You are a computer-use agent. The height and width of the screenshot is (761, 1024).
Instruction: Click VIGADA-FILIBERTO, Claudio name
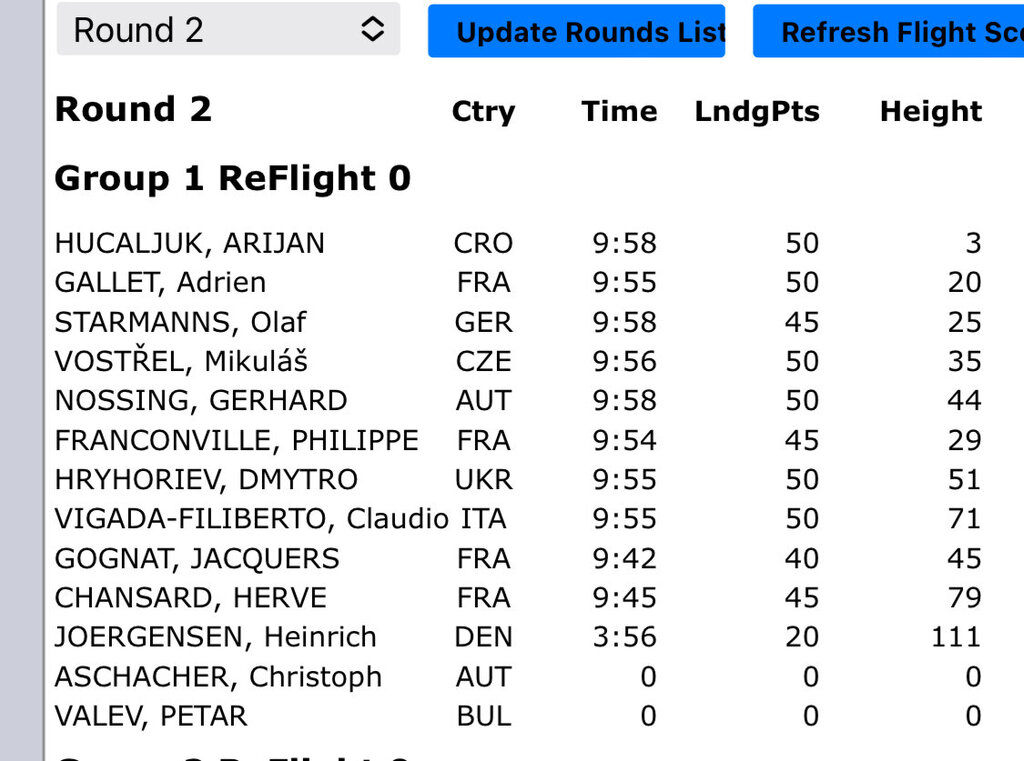tap(251, 519)
